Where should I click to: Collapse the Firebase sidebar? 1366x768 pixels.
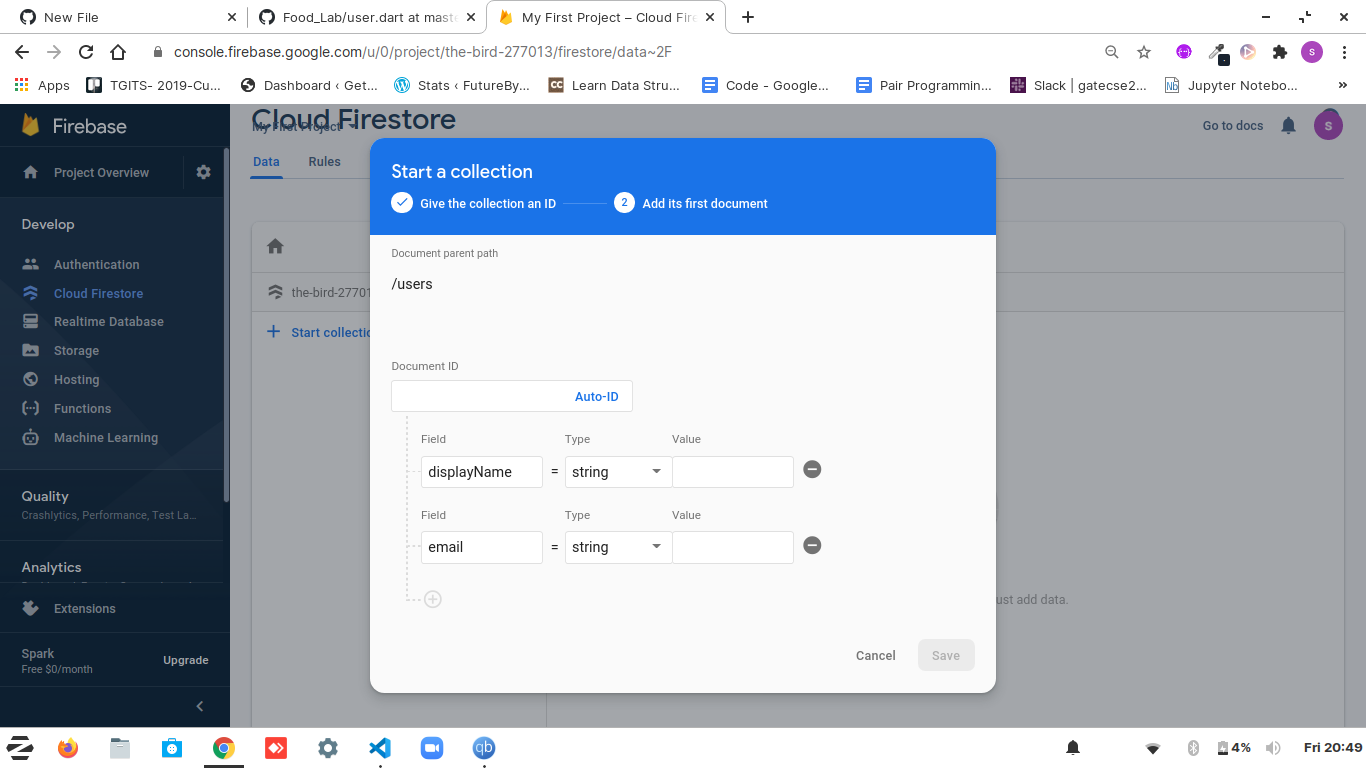click(x=200, y=706)
